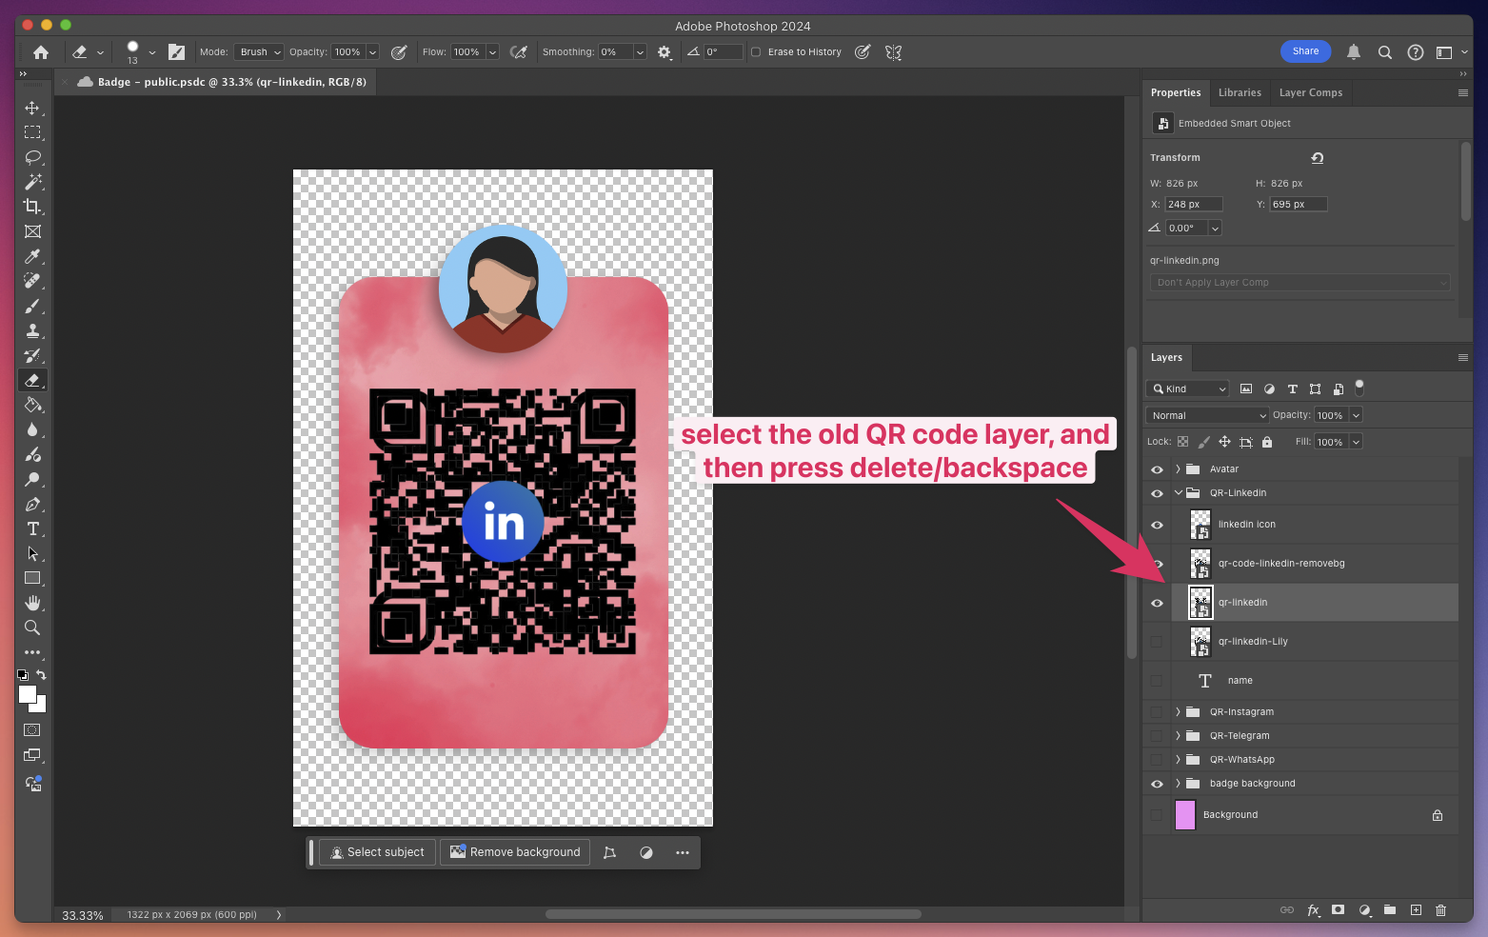Click the Select subject button

pos(377,852)
